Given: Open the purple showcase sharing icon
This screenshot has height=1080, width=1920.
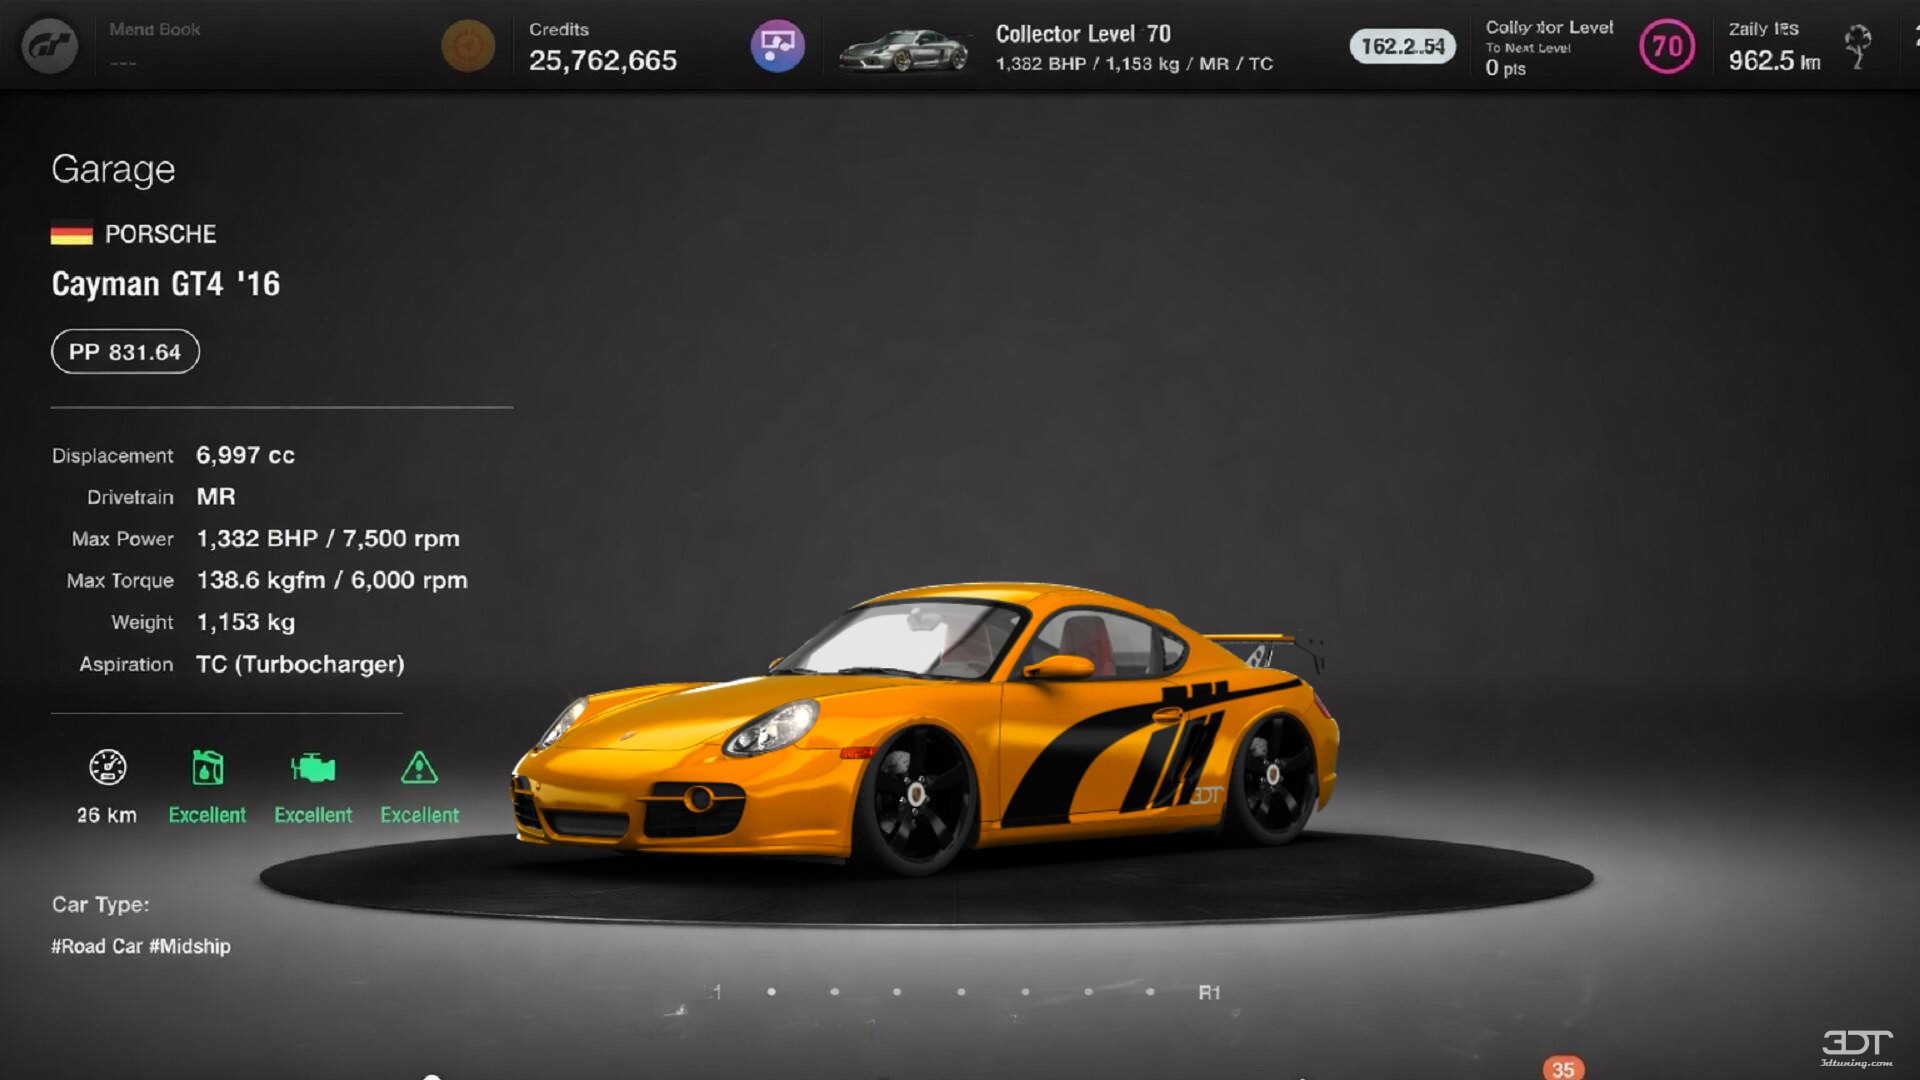Looking at the screenshot, I should (777, 45).
